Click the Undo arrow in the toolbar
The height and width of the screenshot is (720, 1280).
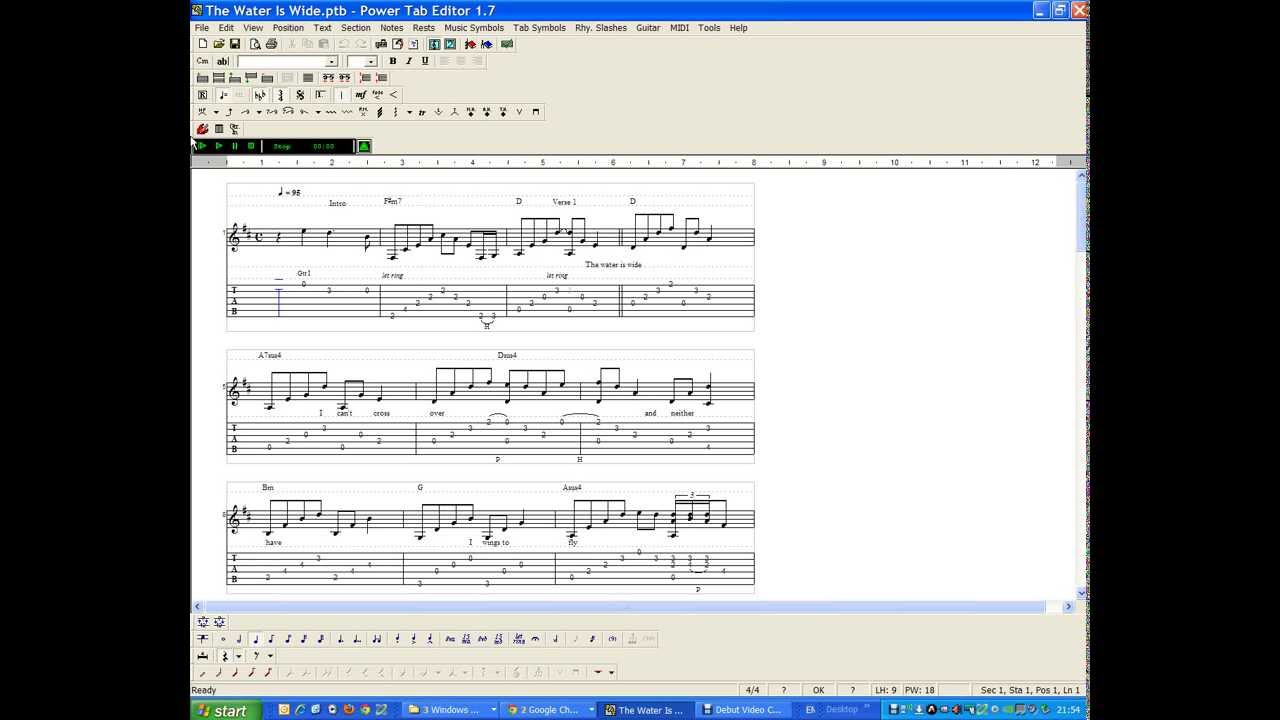point(345,44)
